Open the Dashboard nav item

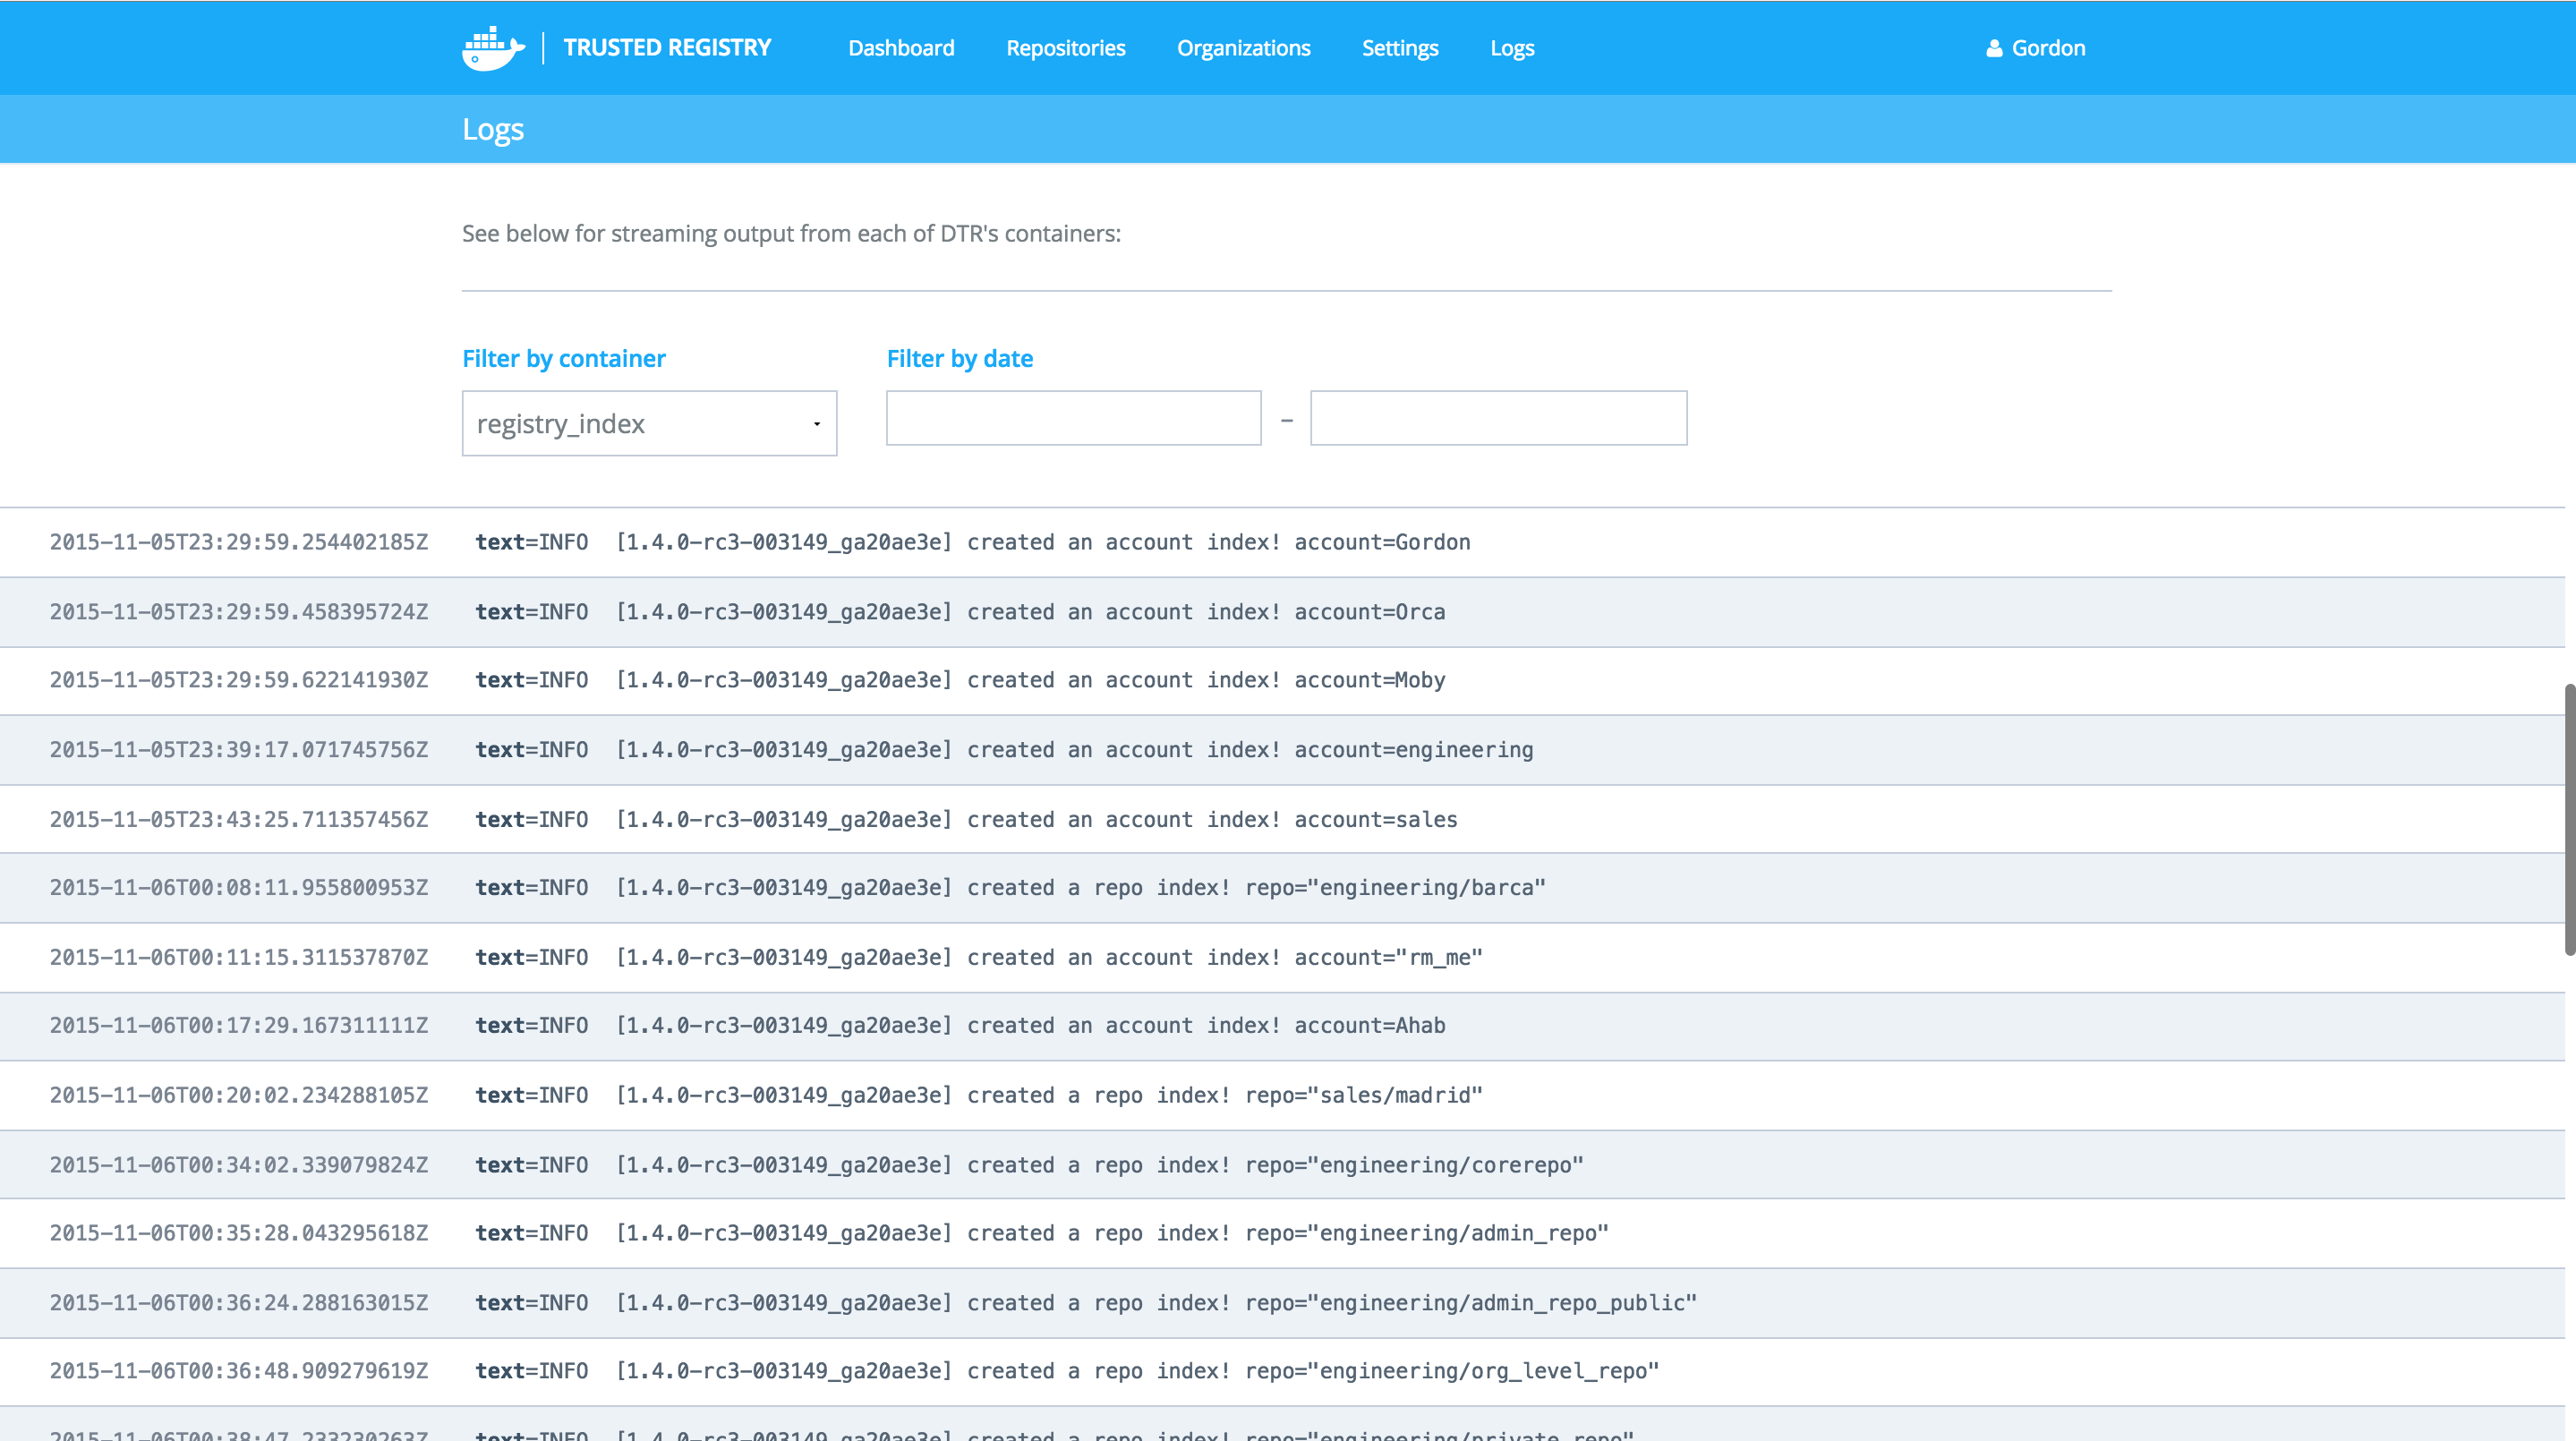[901, 48]
